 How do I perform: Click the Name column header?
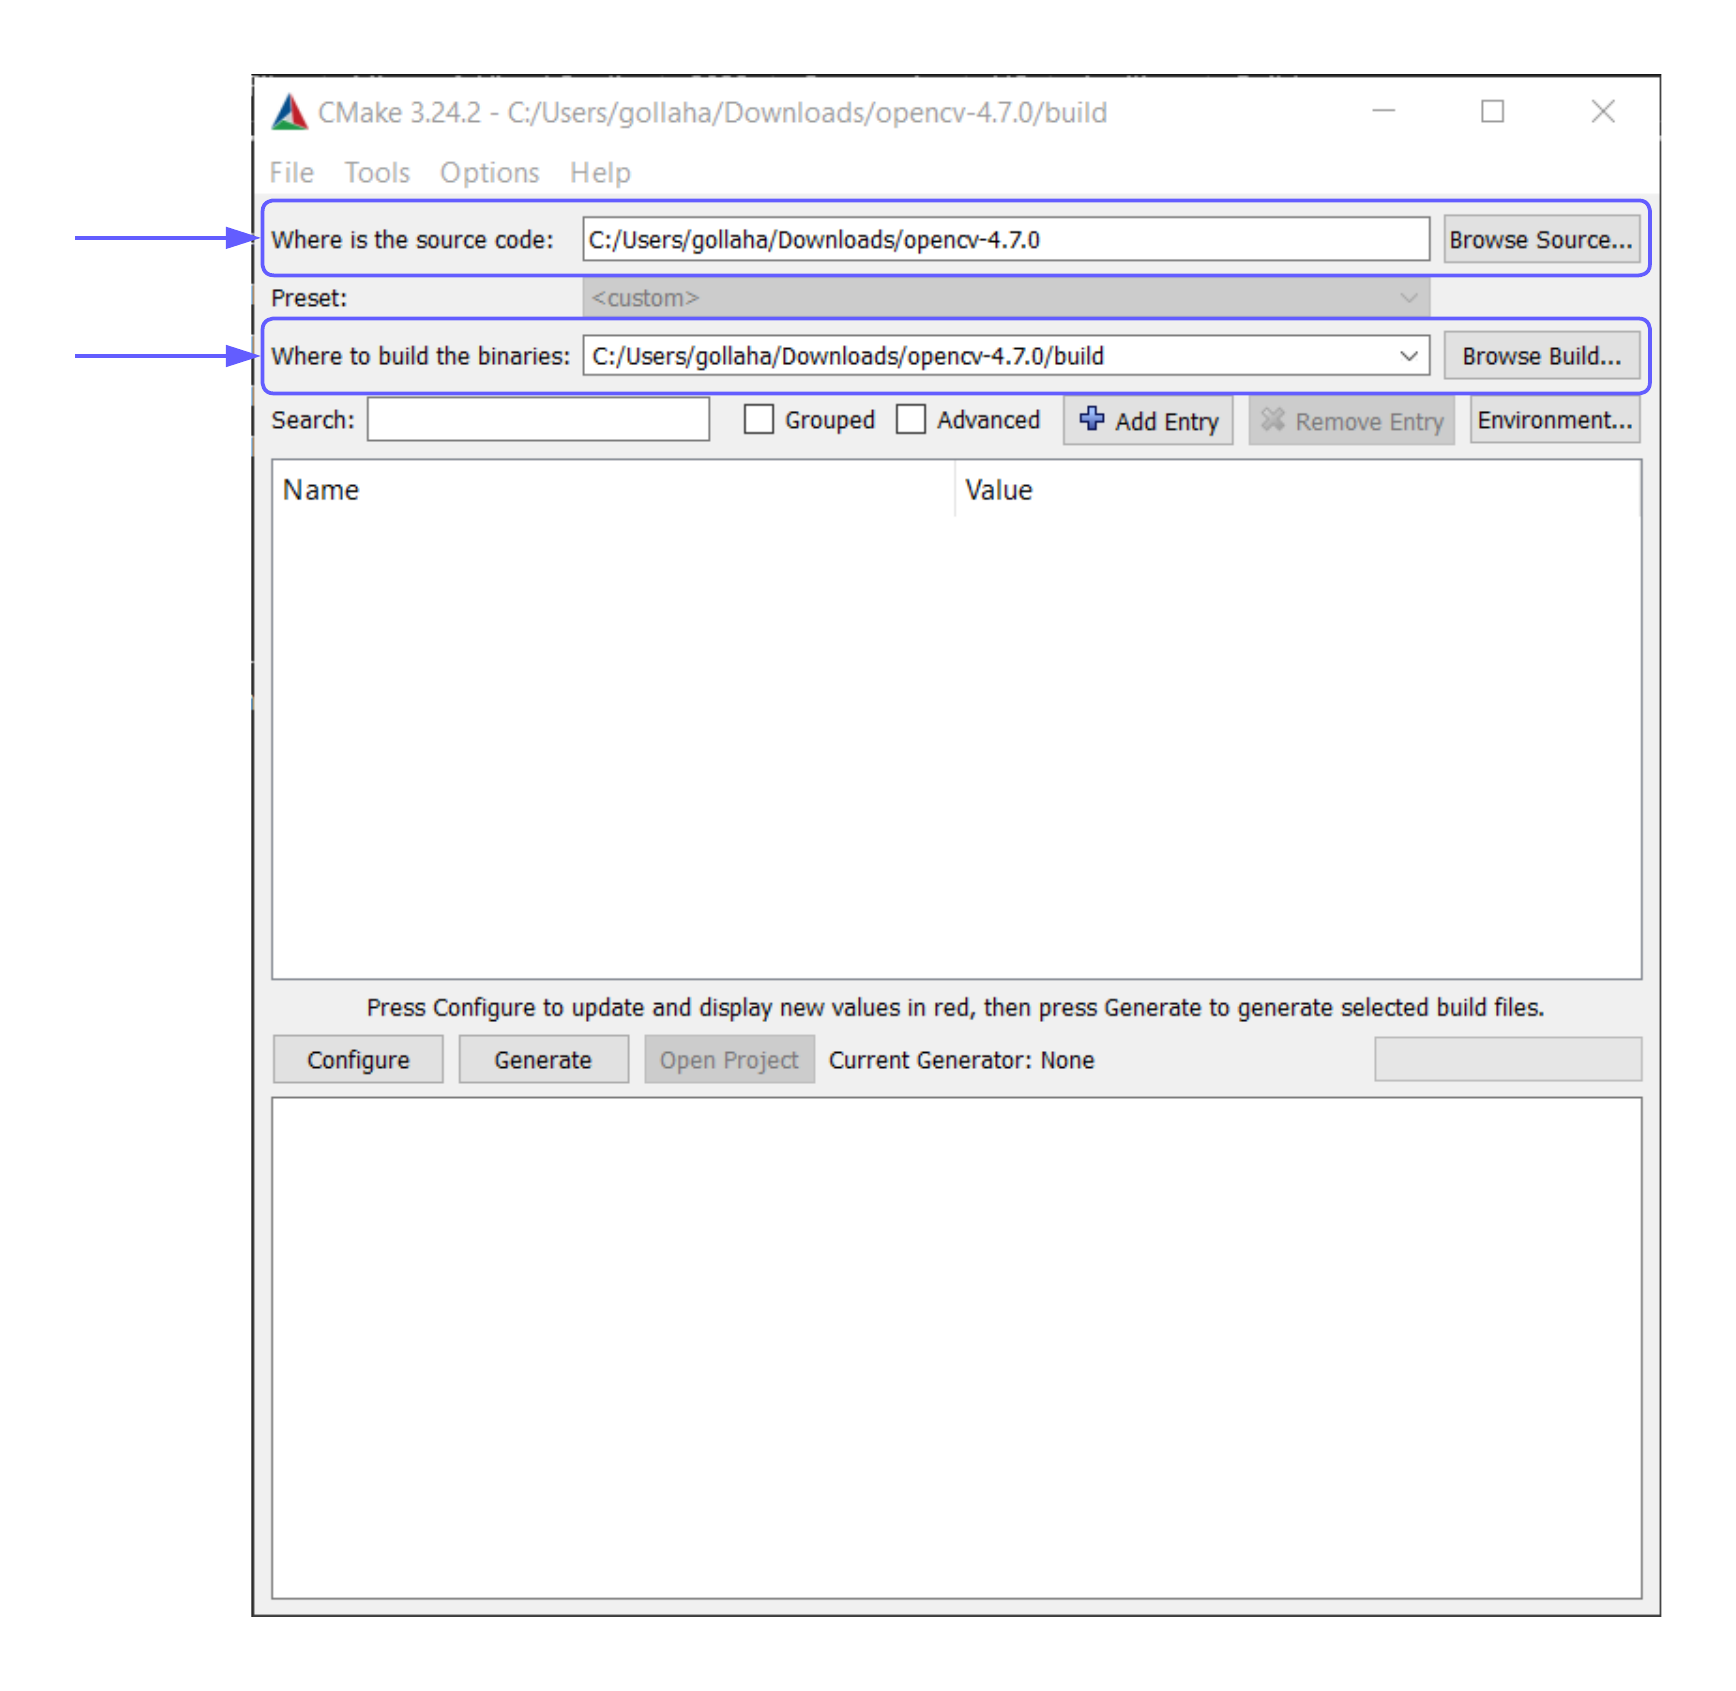click(320, 489)
